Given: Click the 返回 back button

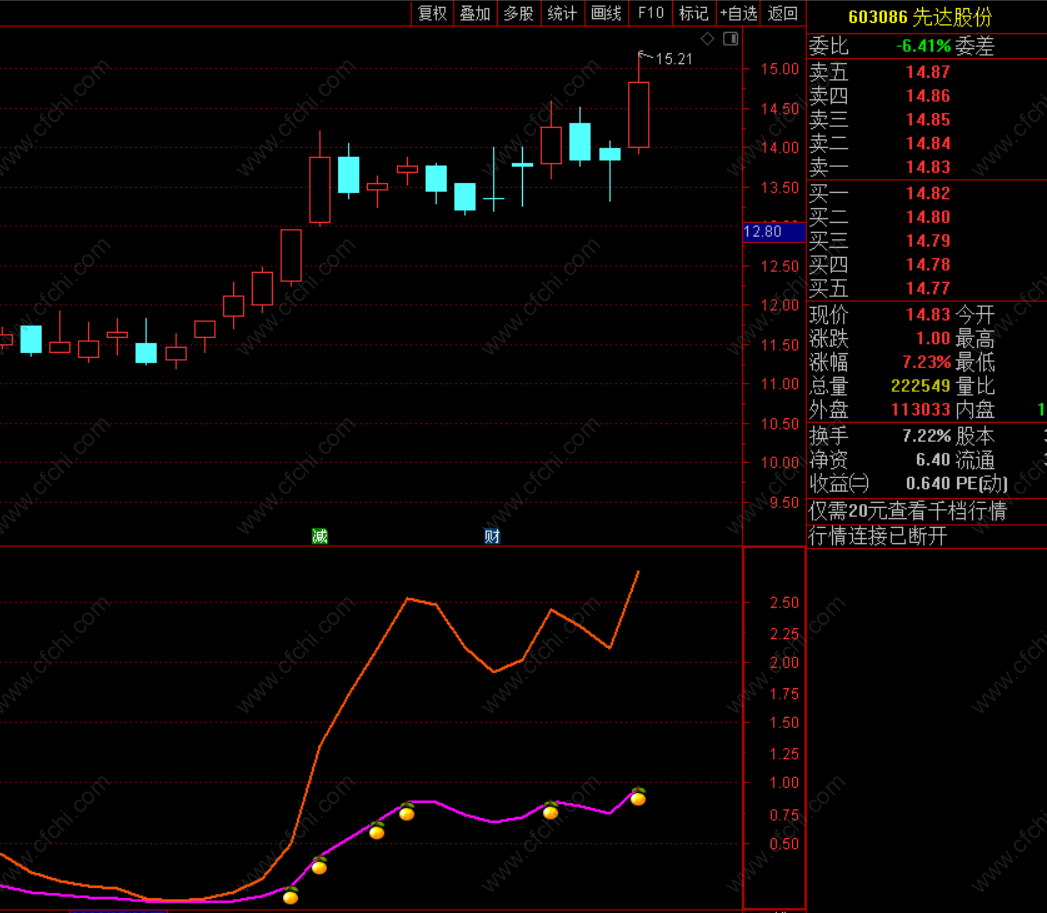Looking at the screenshot, I should pos(783,13).
